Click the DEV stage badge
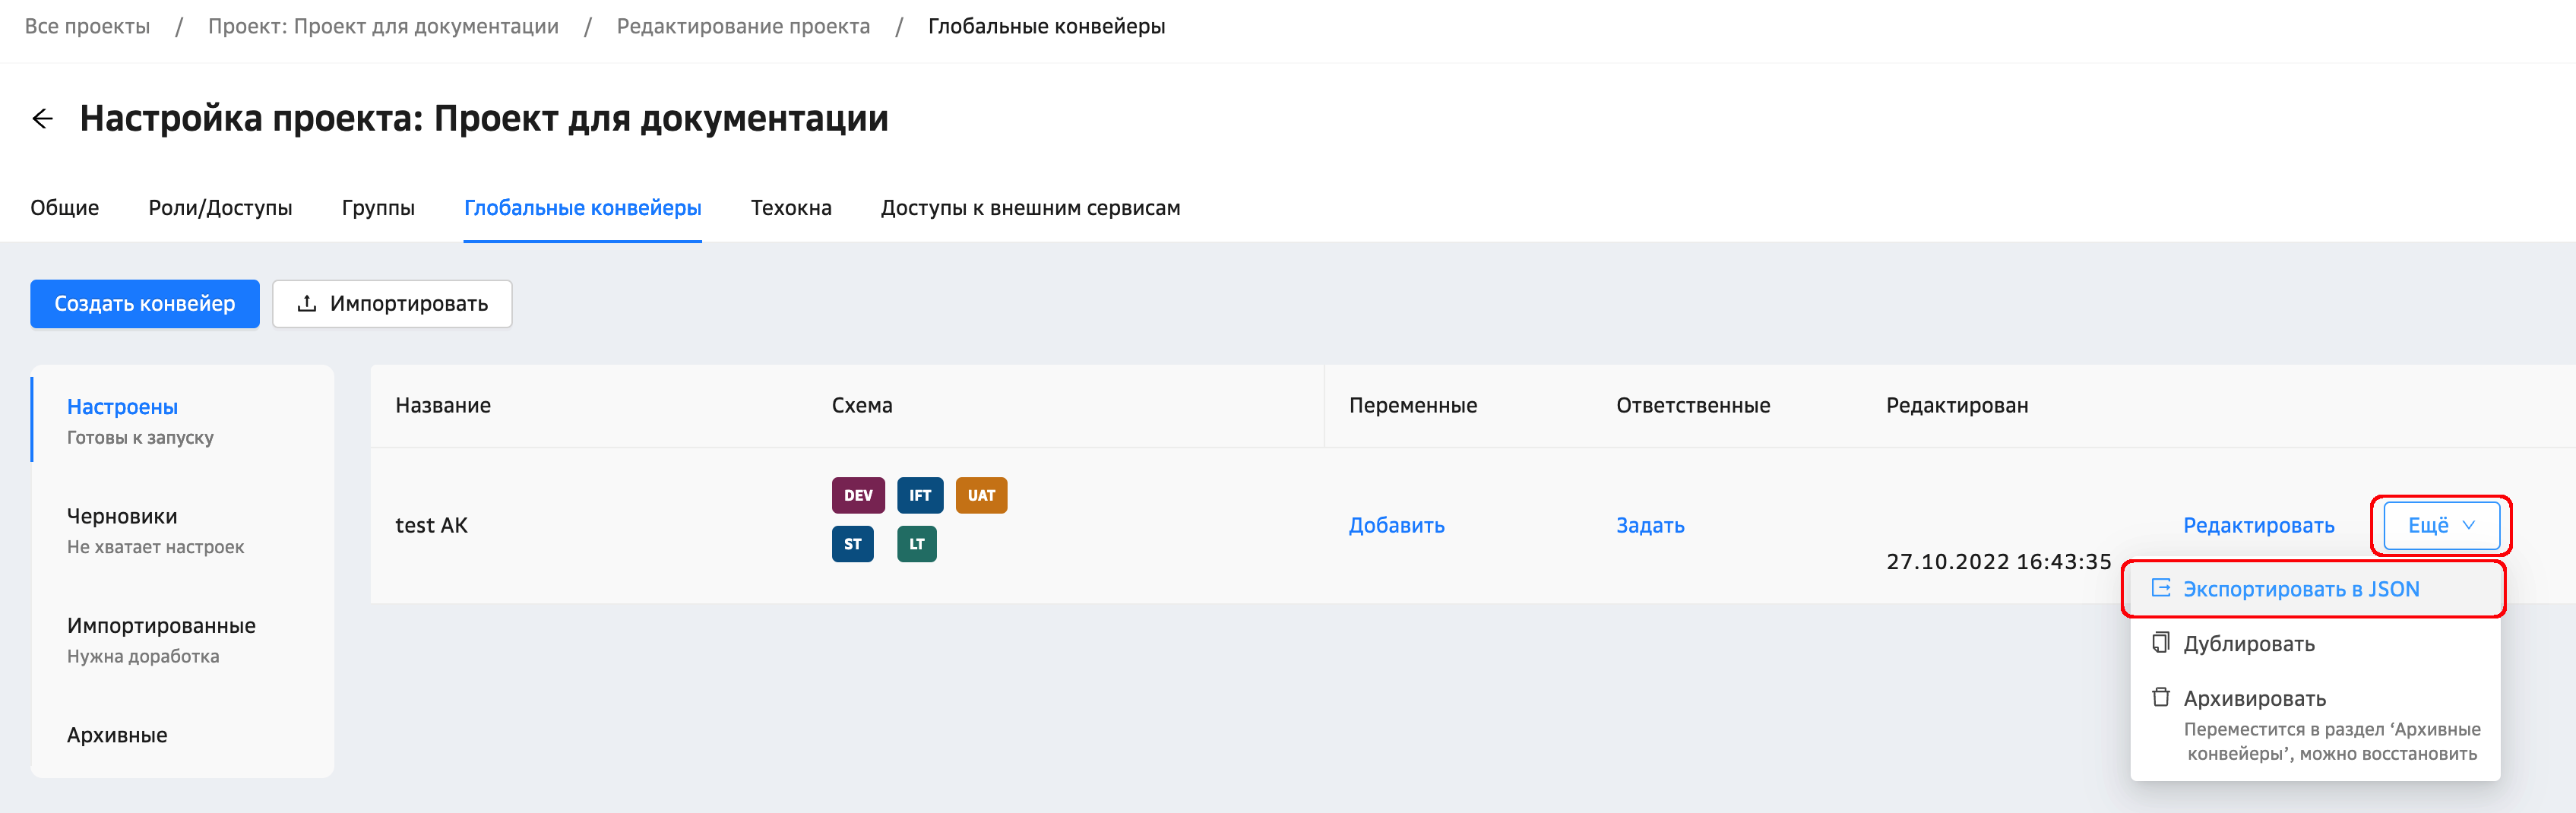Viewport: 2576px width, 813px height. click(857, 495)
